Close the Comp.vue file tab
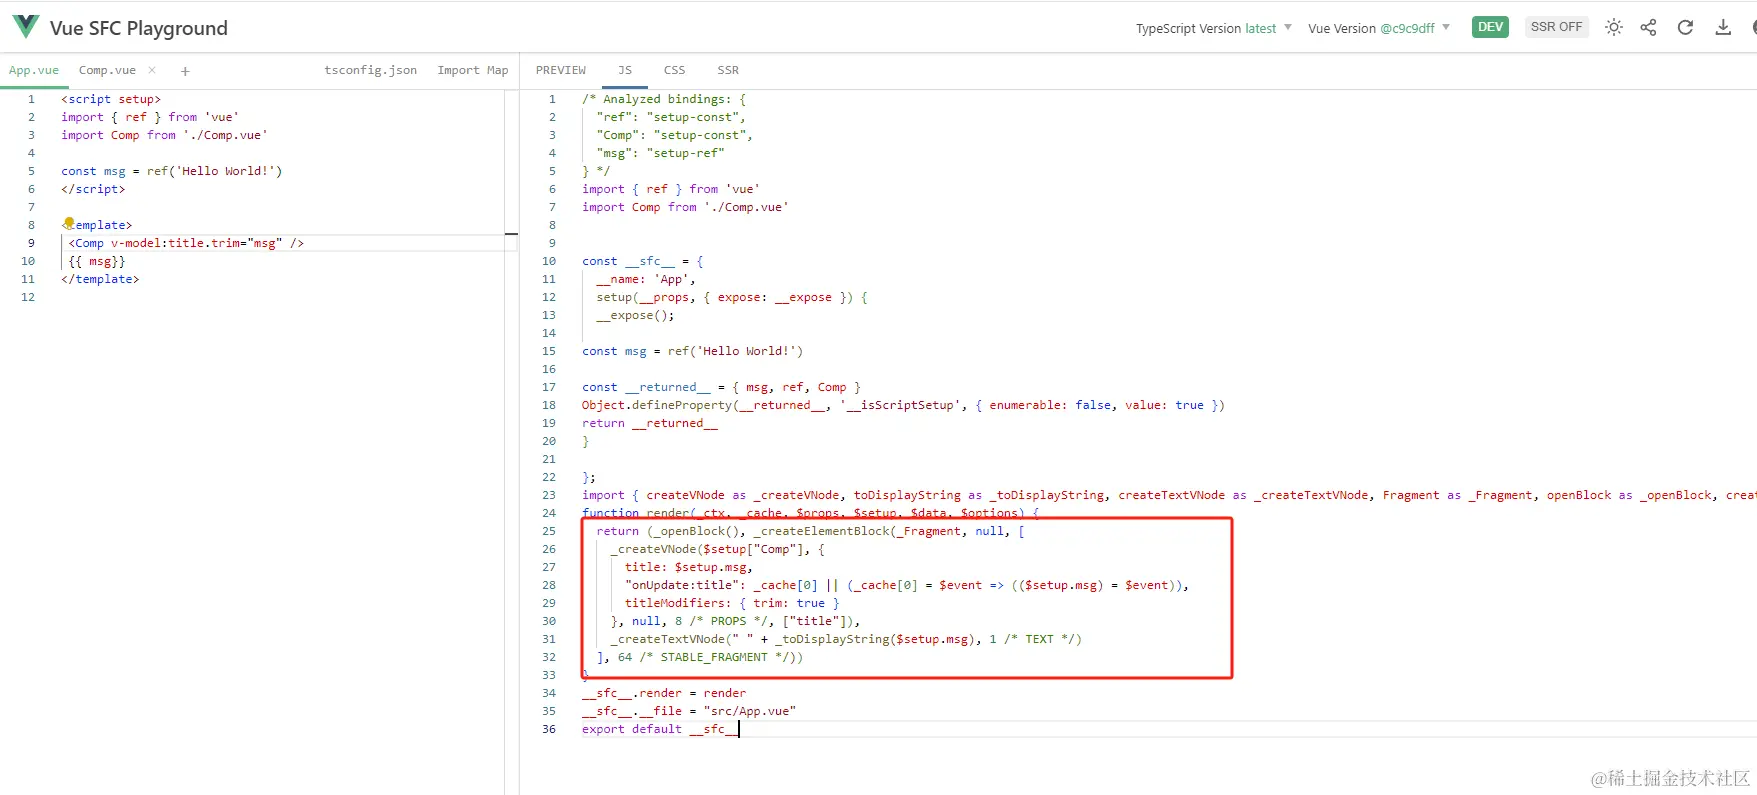This screenshot has height=795, width=1757. [x=152, y=70]
